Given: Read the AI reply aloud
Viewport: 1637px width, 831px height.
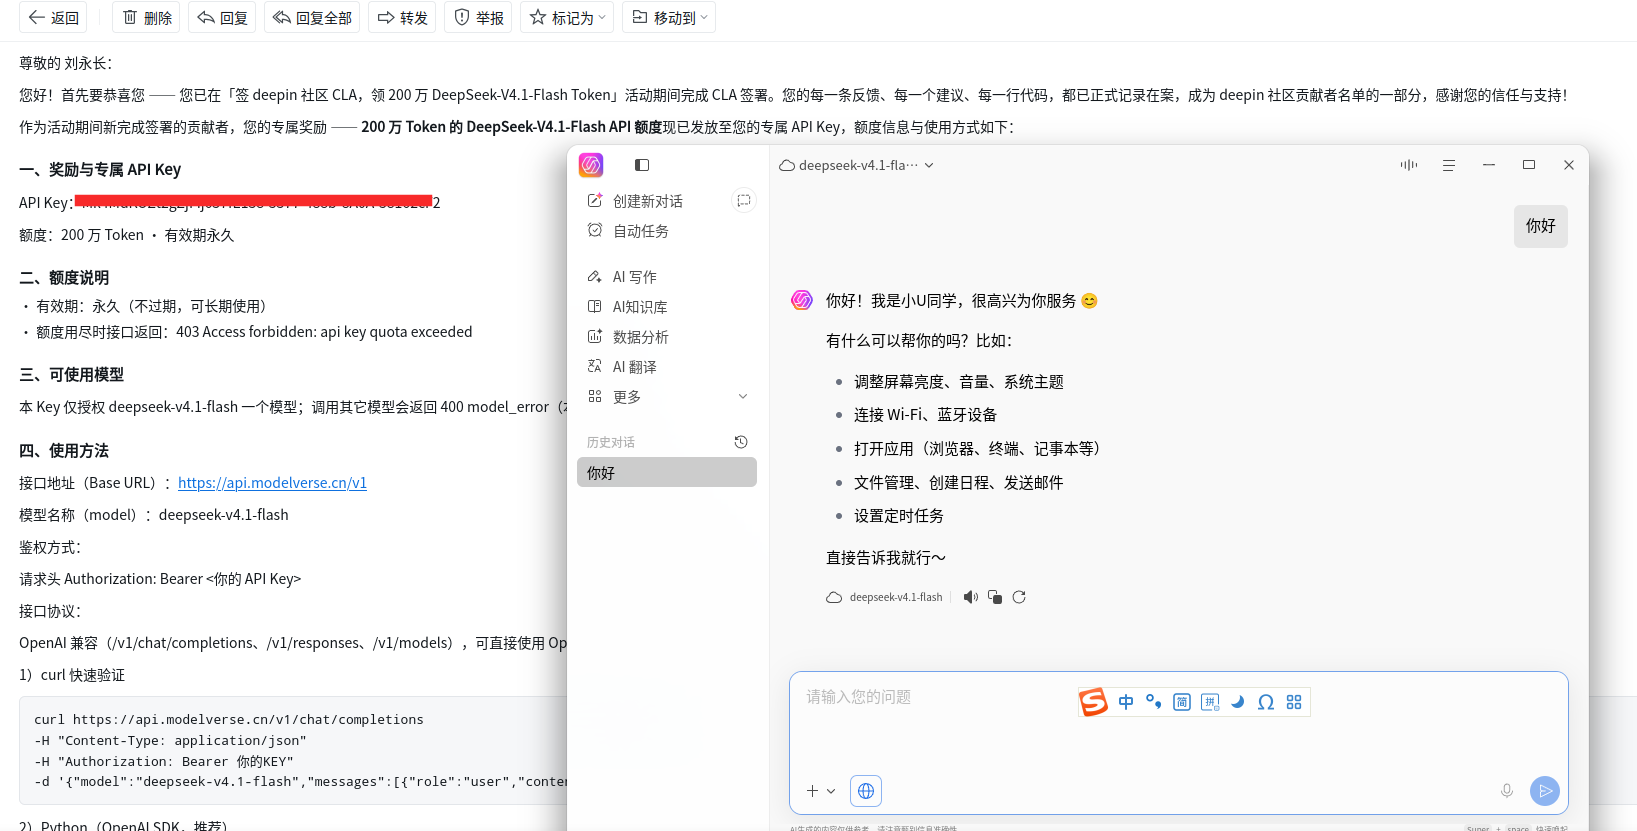Looking at the screenshot, I should click(970, 597).
